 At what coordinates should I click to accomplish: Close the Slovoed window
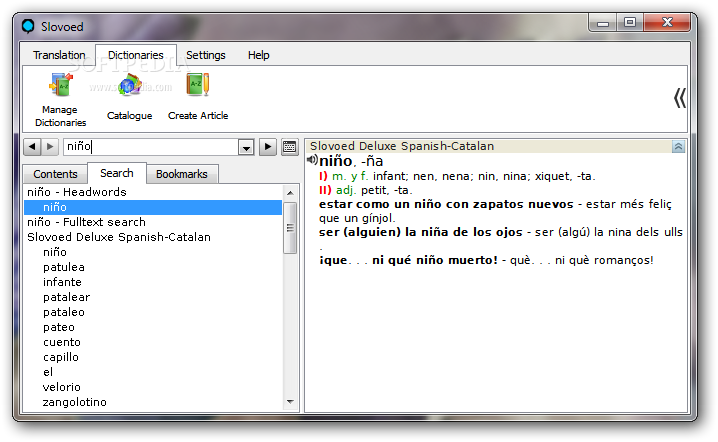[667, 23]
